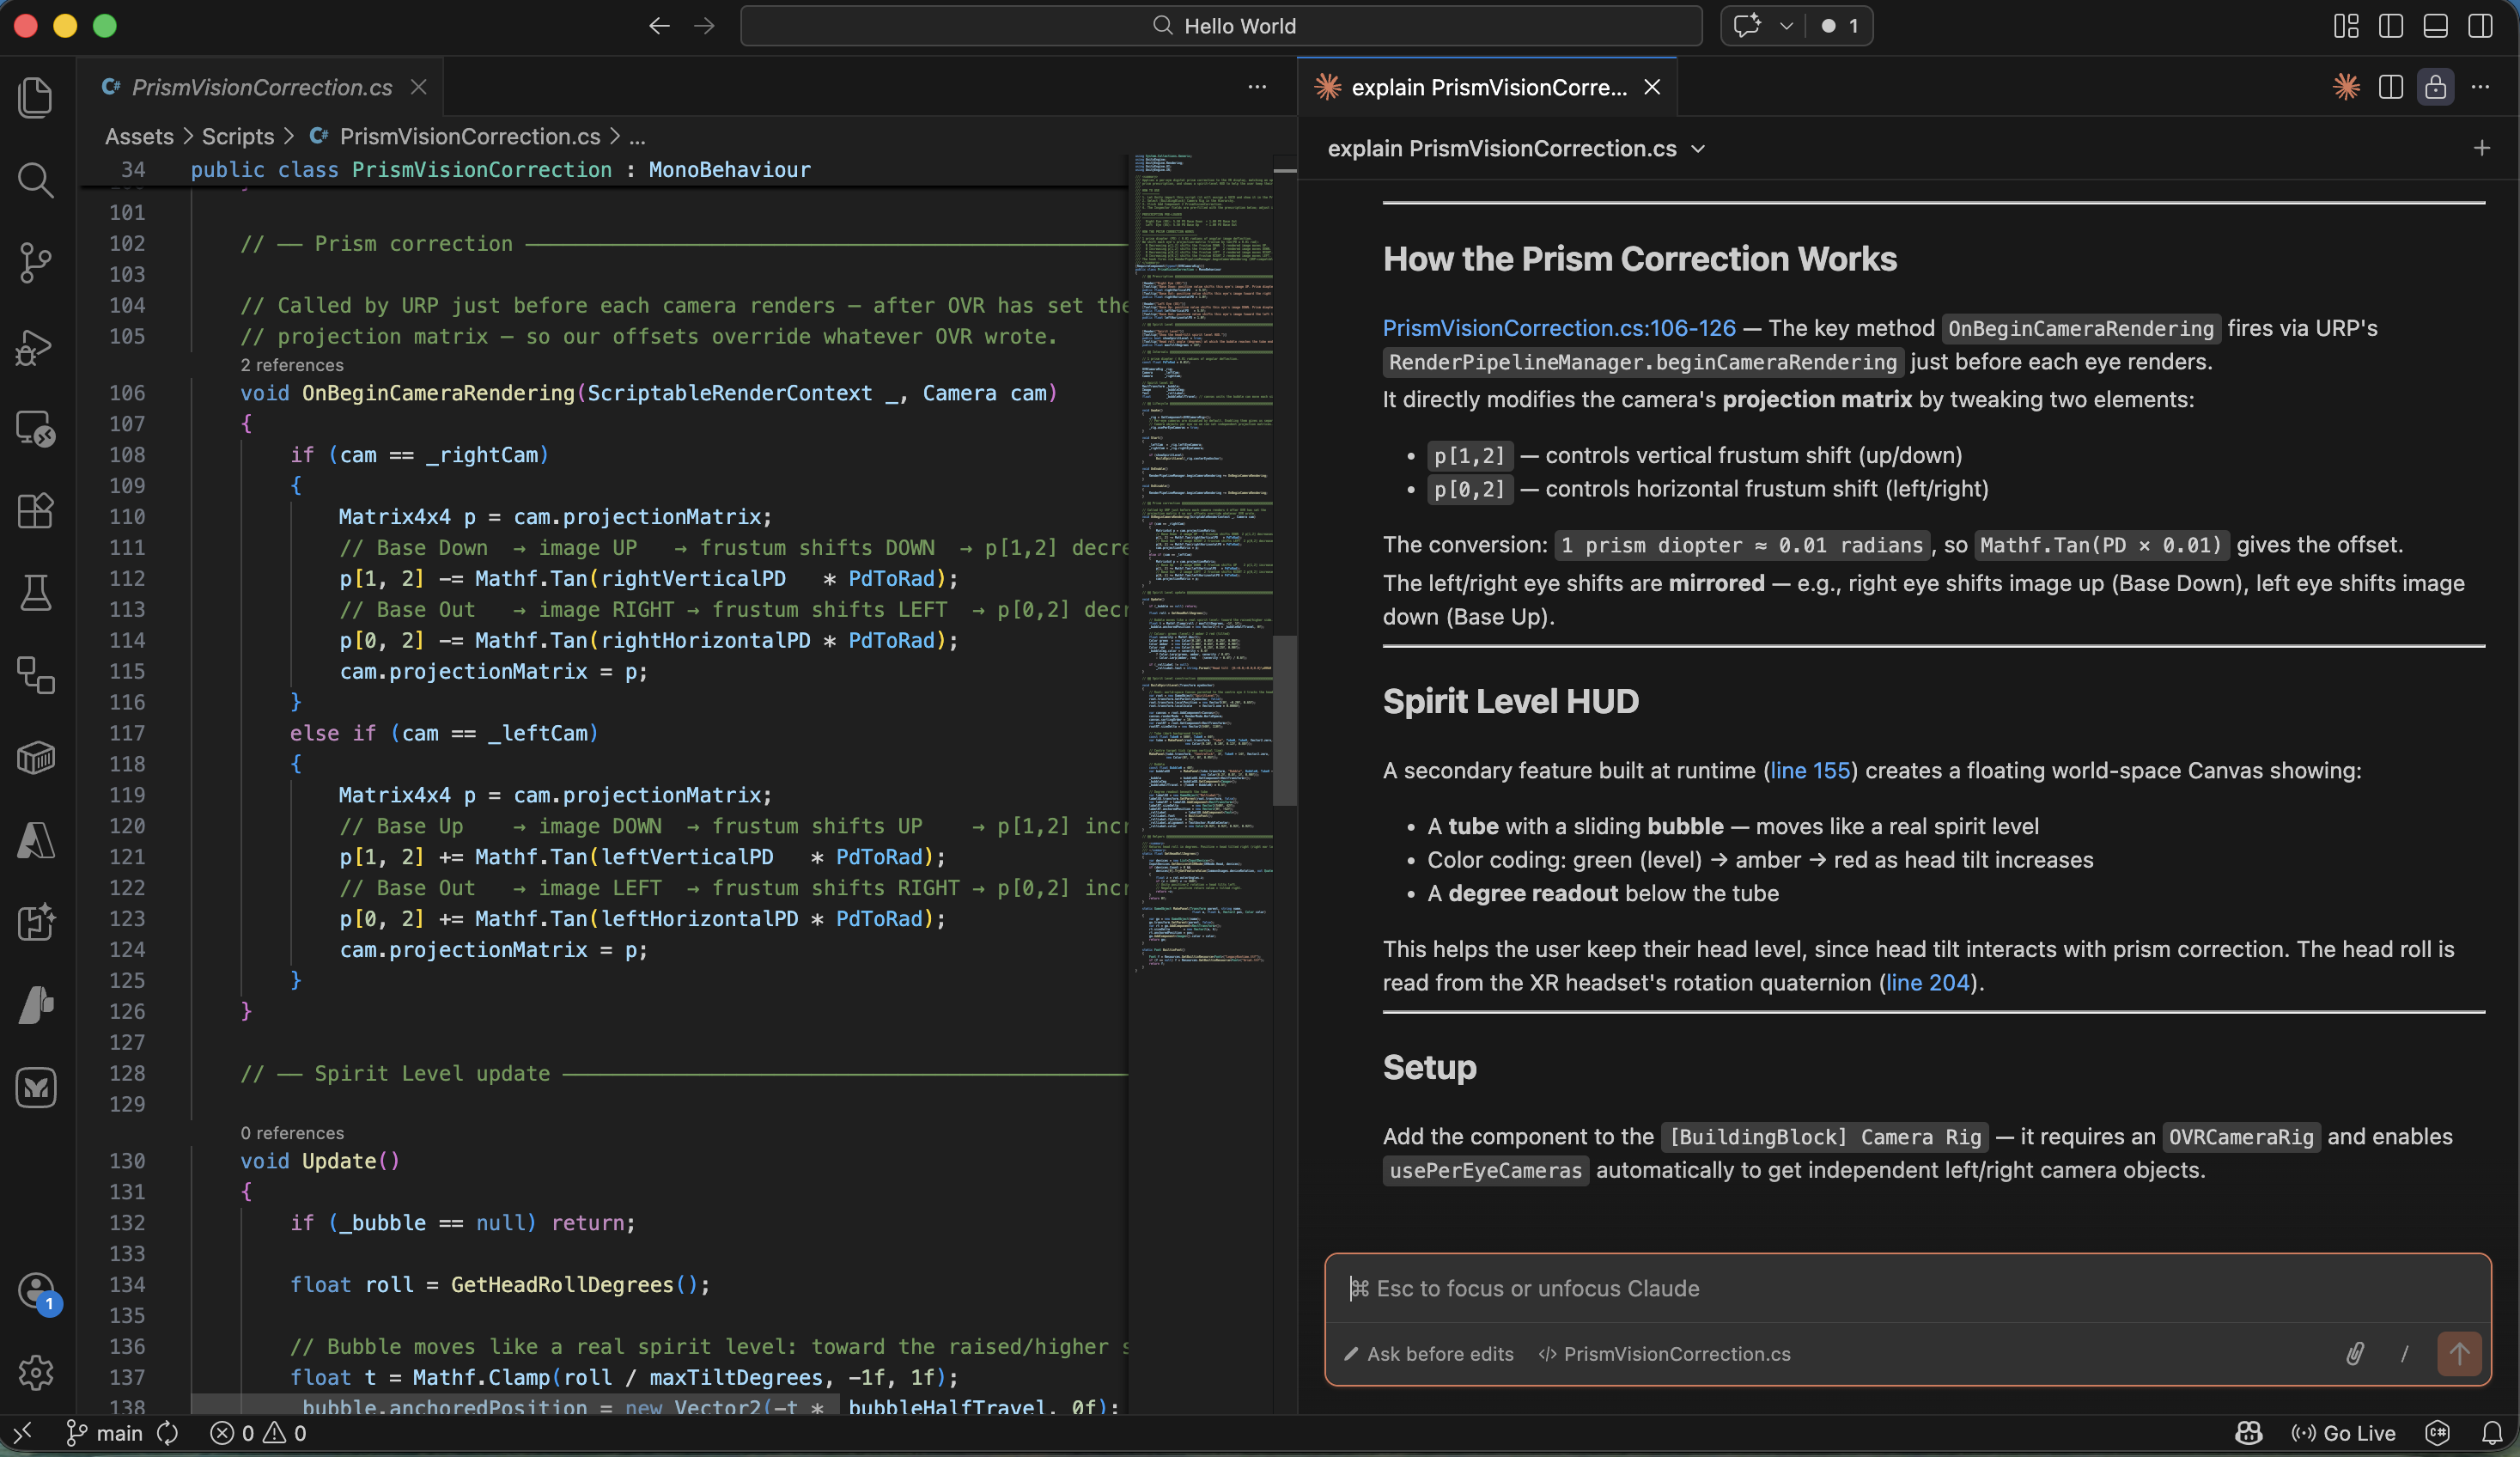Open Source Control view icon
2520x1457 pixels.
point(36,263)
